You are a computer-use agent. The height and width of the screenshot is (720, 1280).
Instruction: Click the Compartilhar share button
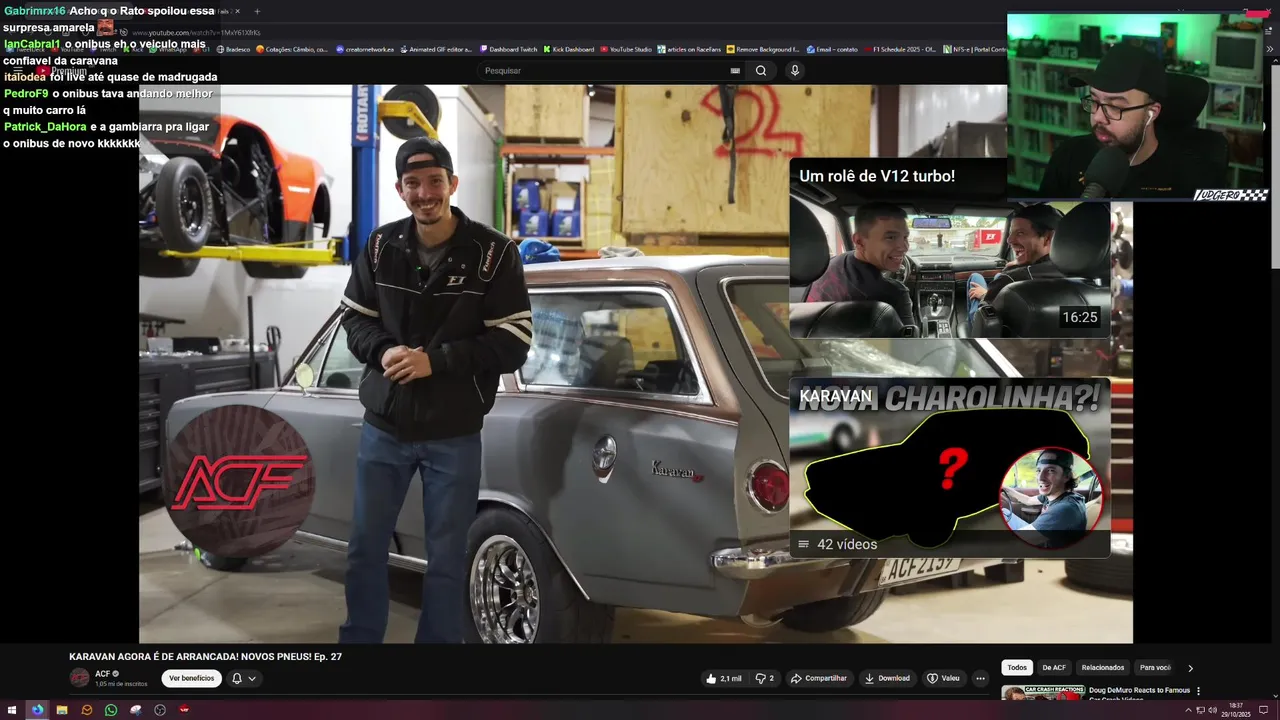(x=819, y=678)
